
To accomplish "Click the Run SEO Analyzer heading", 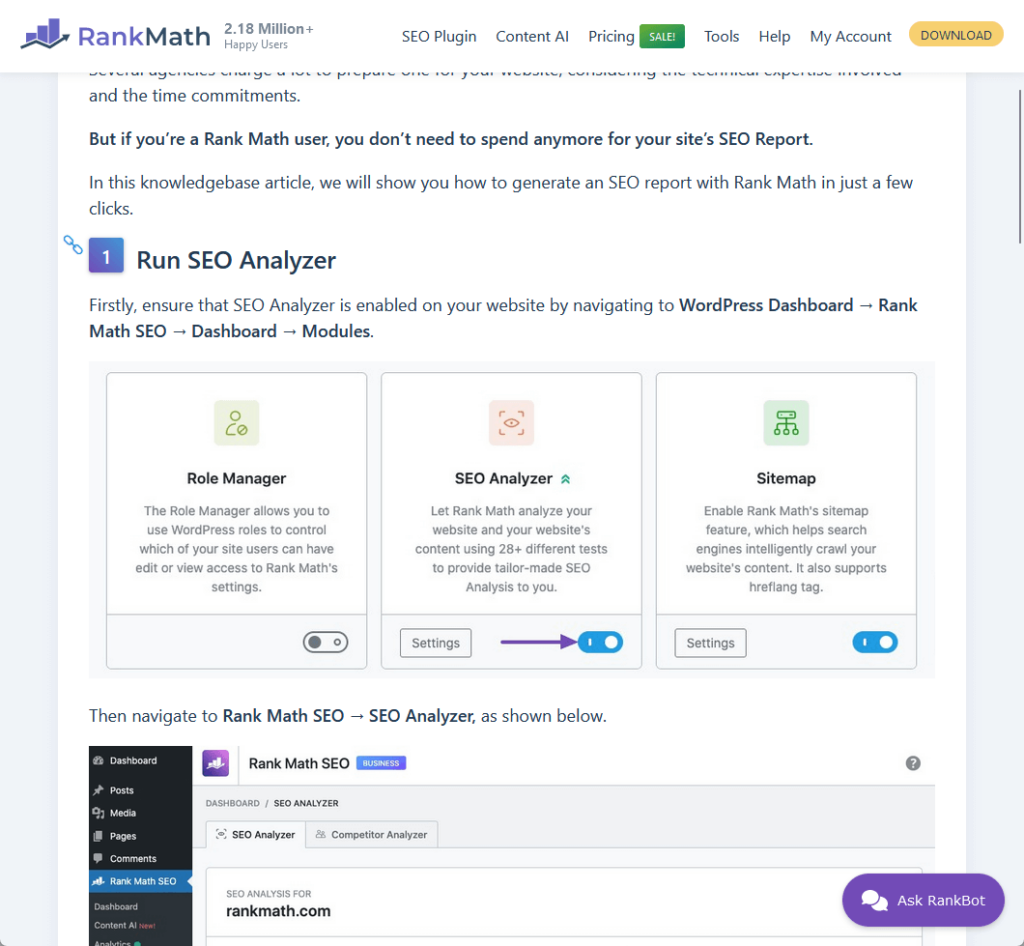I will coord(236,260).
